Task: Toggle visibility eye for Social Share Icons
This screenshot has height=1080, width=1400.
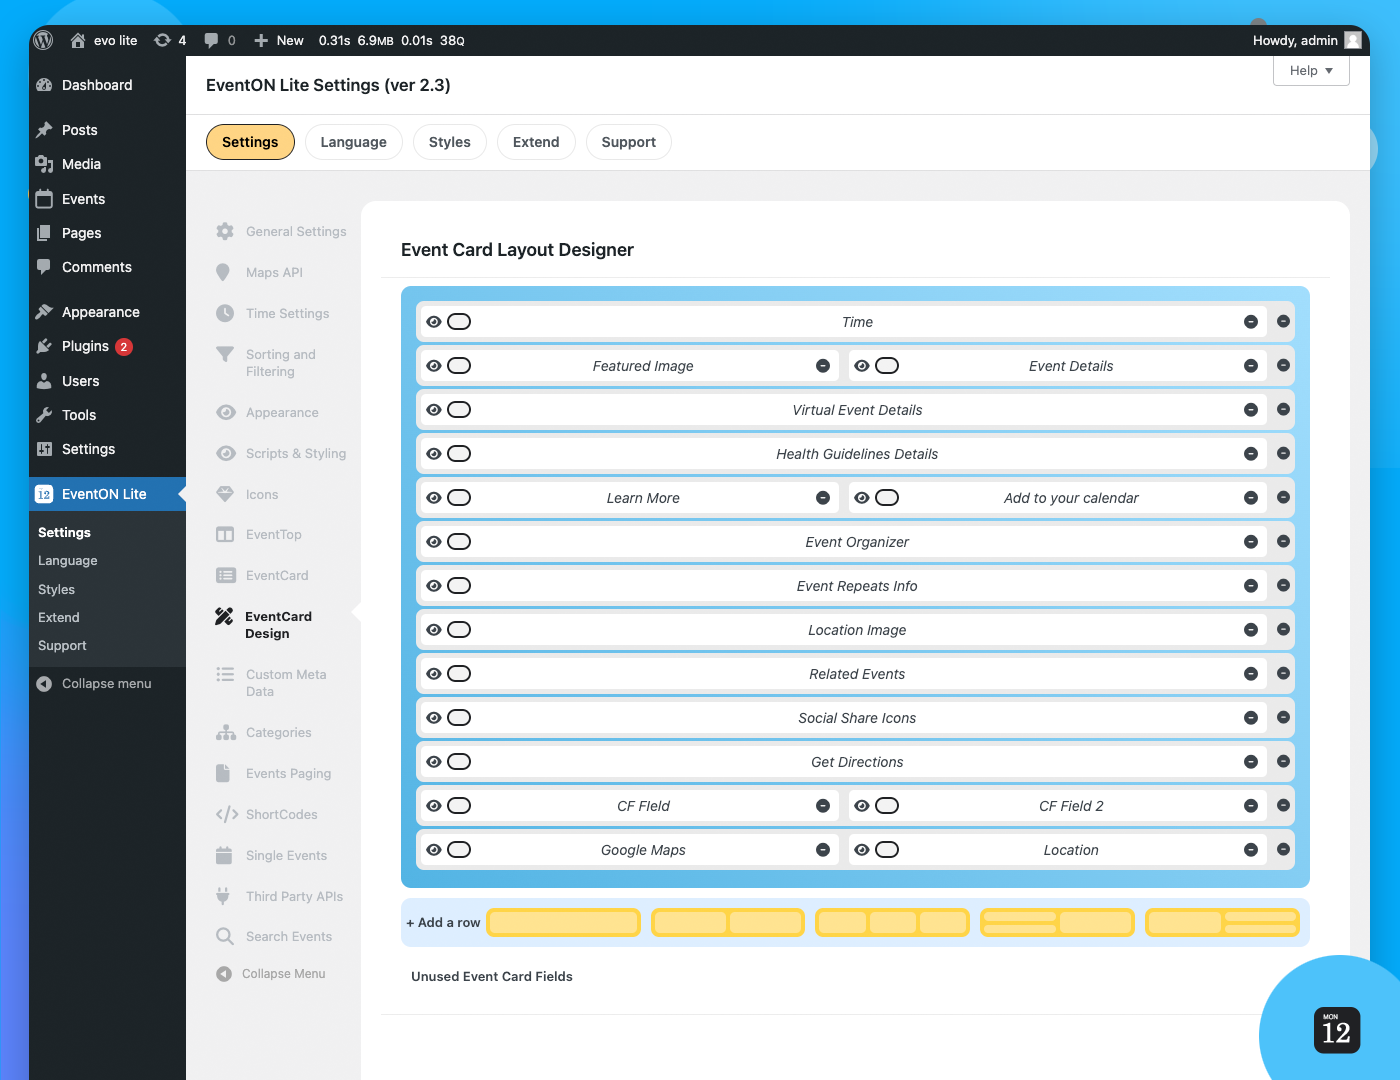Action: (434, 718)
